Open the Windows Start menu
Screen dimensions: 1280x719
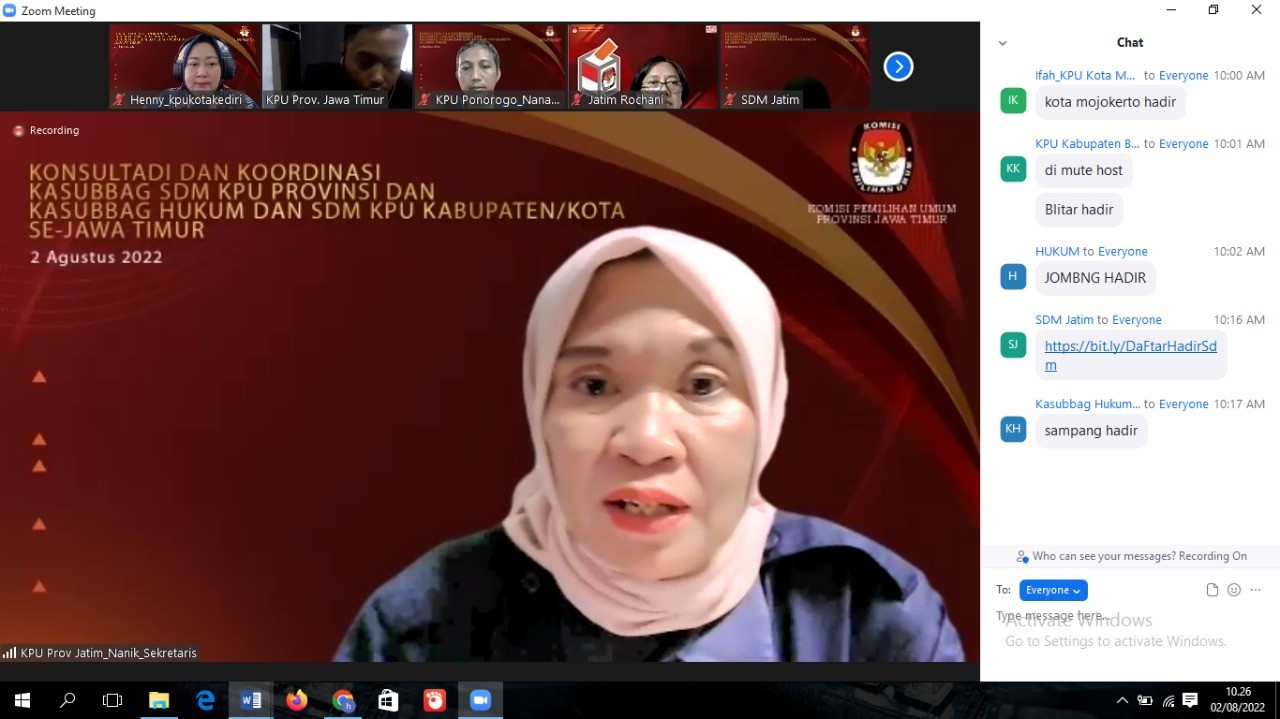22,701
